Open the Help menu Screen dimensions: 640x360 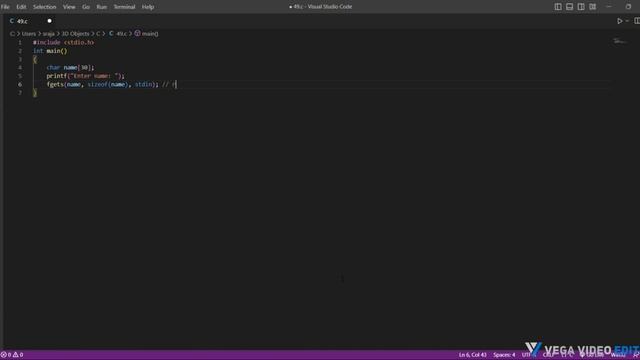click(148, 7)
